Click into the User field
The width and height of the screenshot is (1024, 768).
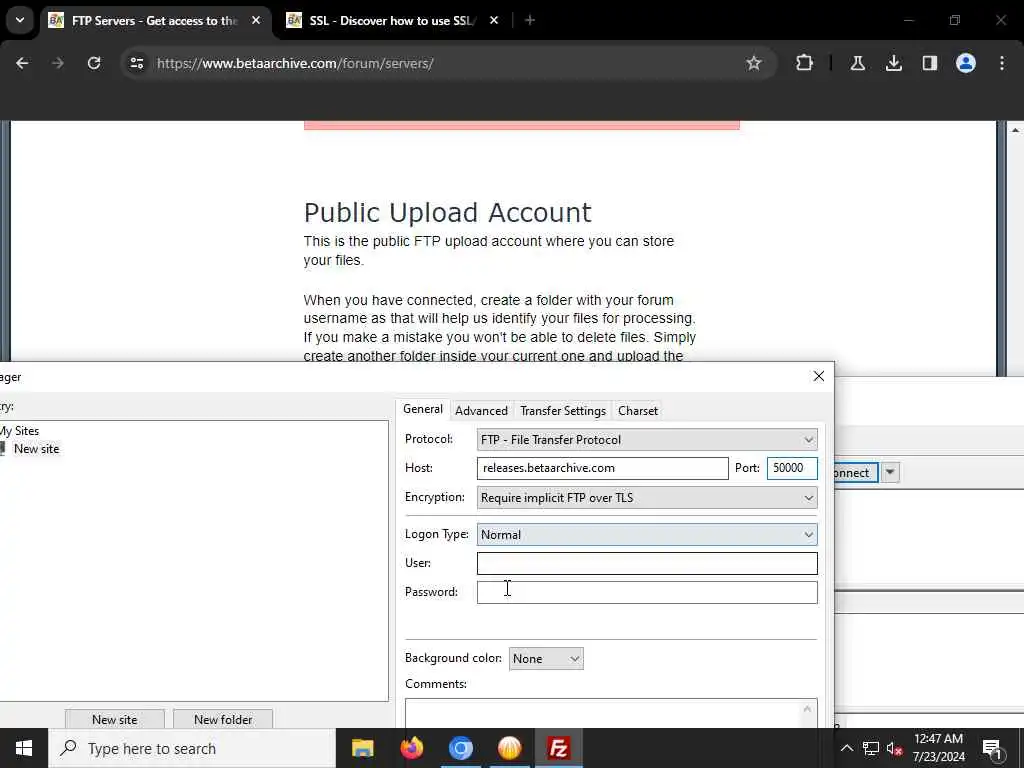[x=647, y=563]
